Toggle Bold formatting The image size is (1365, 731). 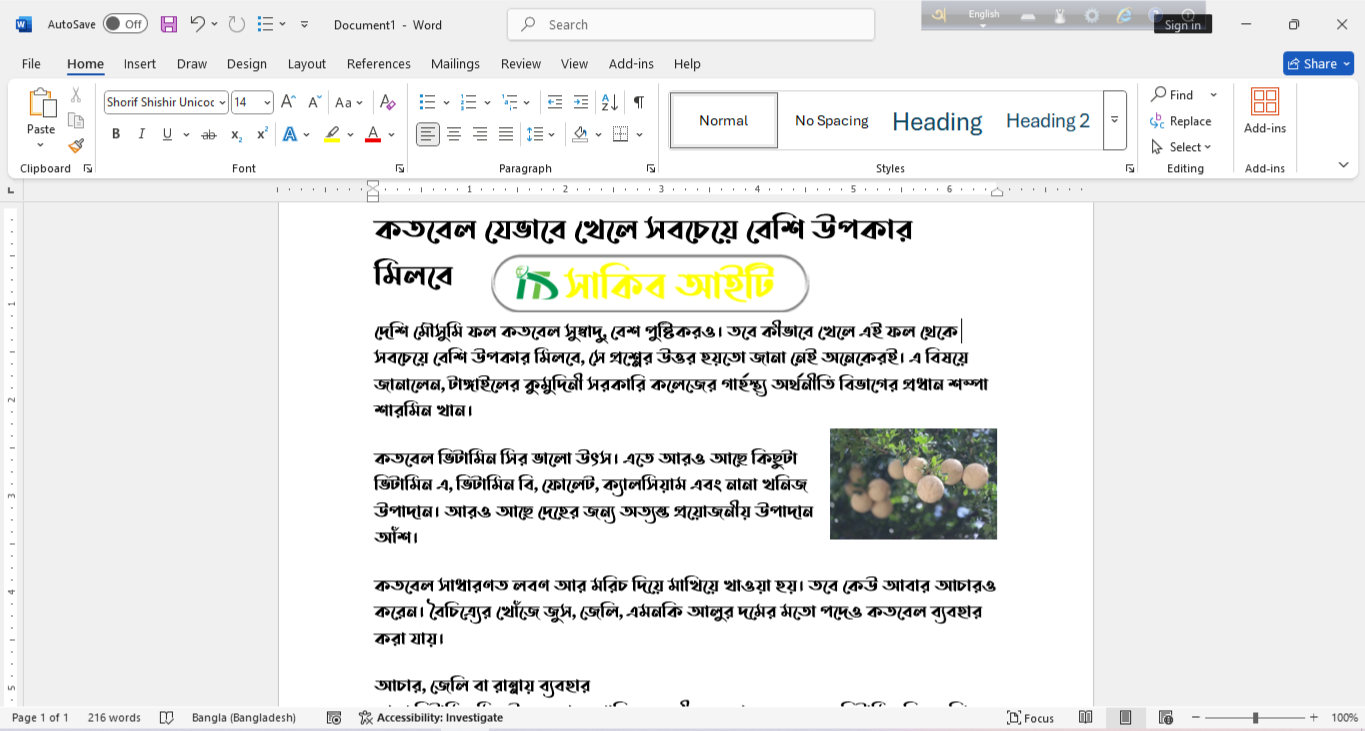coord(116,134)
